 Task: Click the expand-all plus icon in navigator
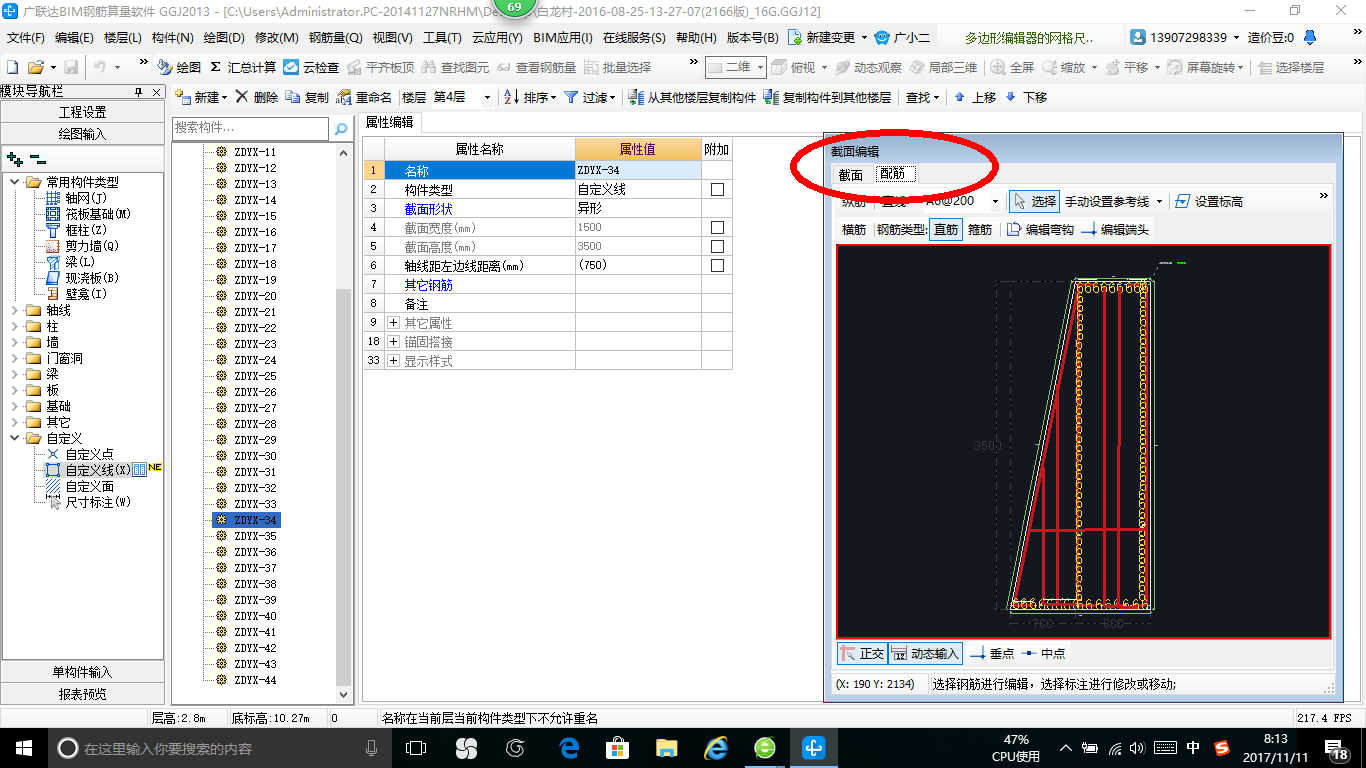point(15,158)
